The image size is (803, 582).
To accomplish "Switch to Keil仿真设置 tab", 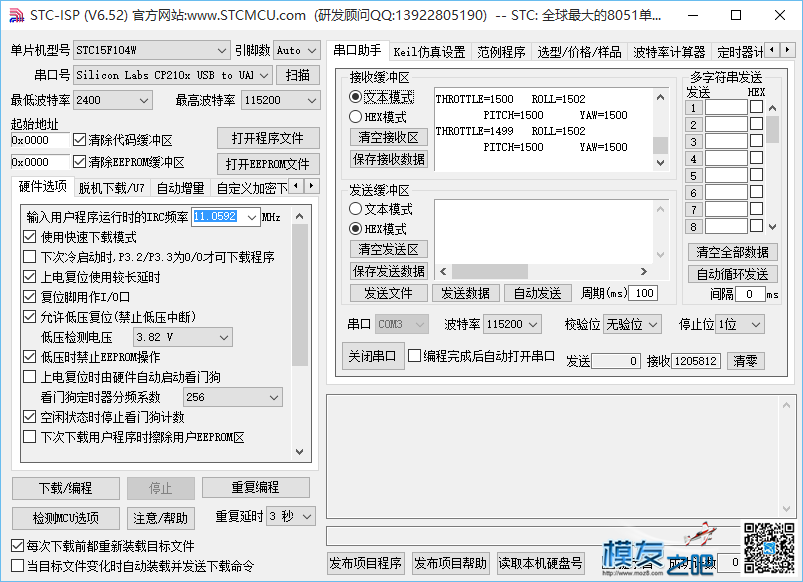I will [x=429, y=52].
